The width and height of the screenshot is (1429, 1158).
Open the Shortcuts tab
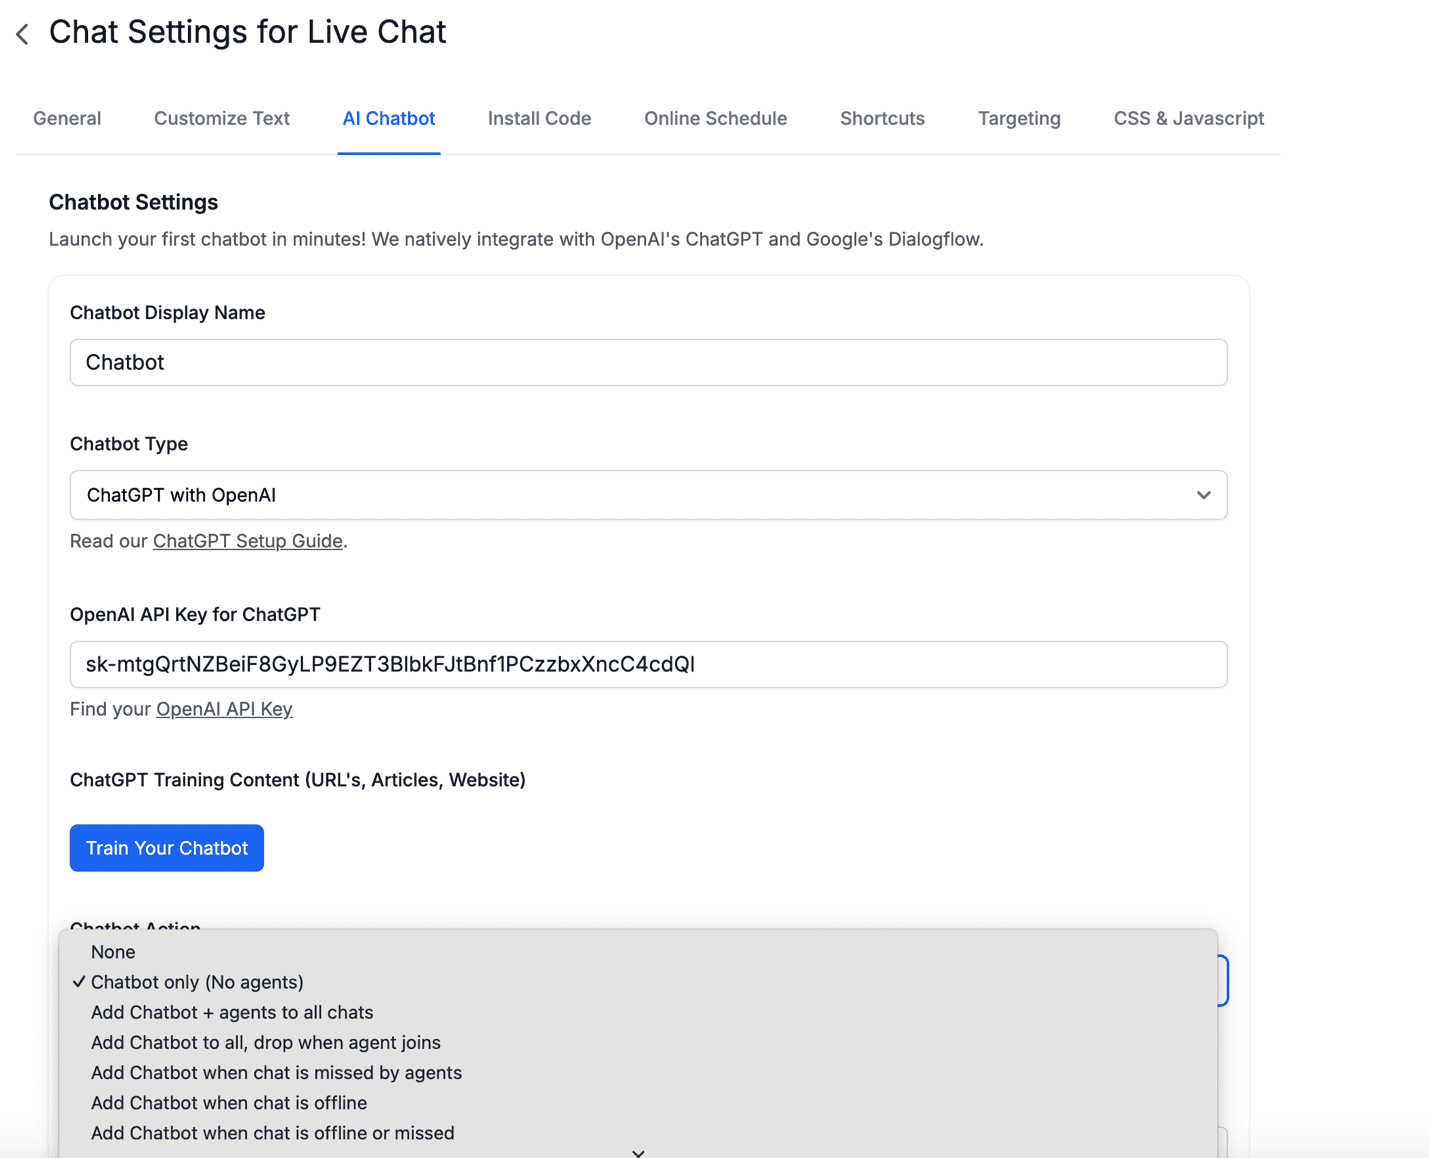[x=882, y=118]
